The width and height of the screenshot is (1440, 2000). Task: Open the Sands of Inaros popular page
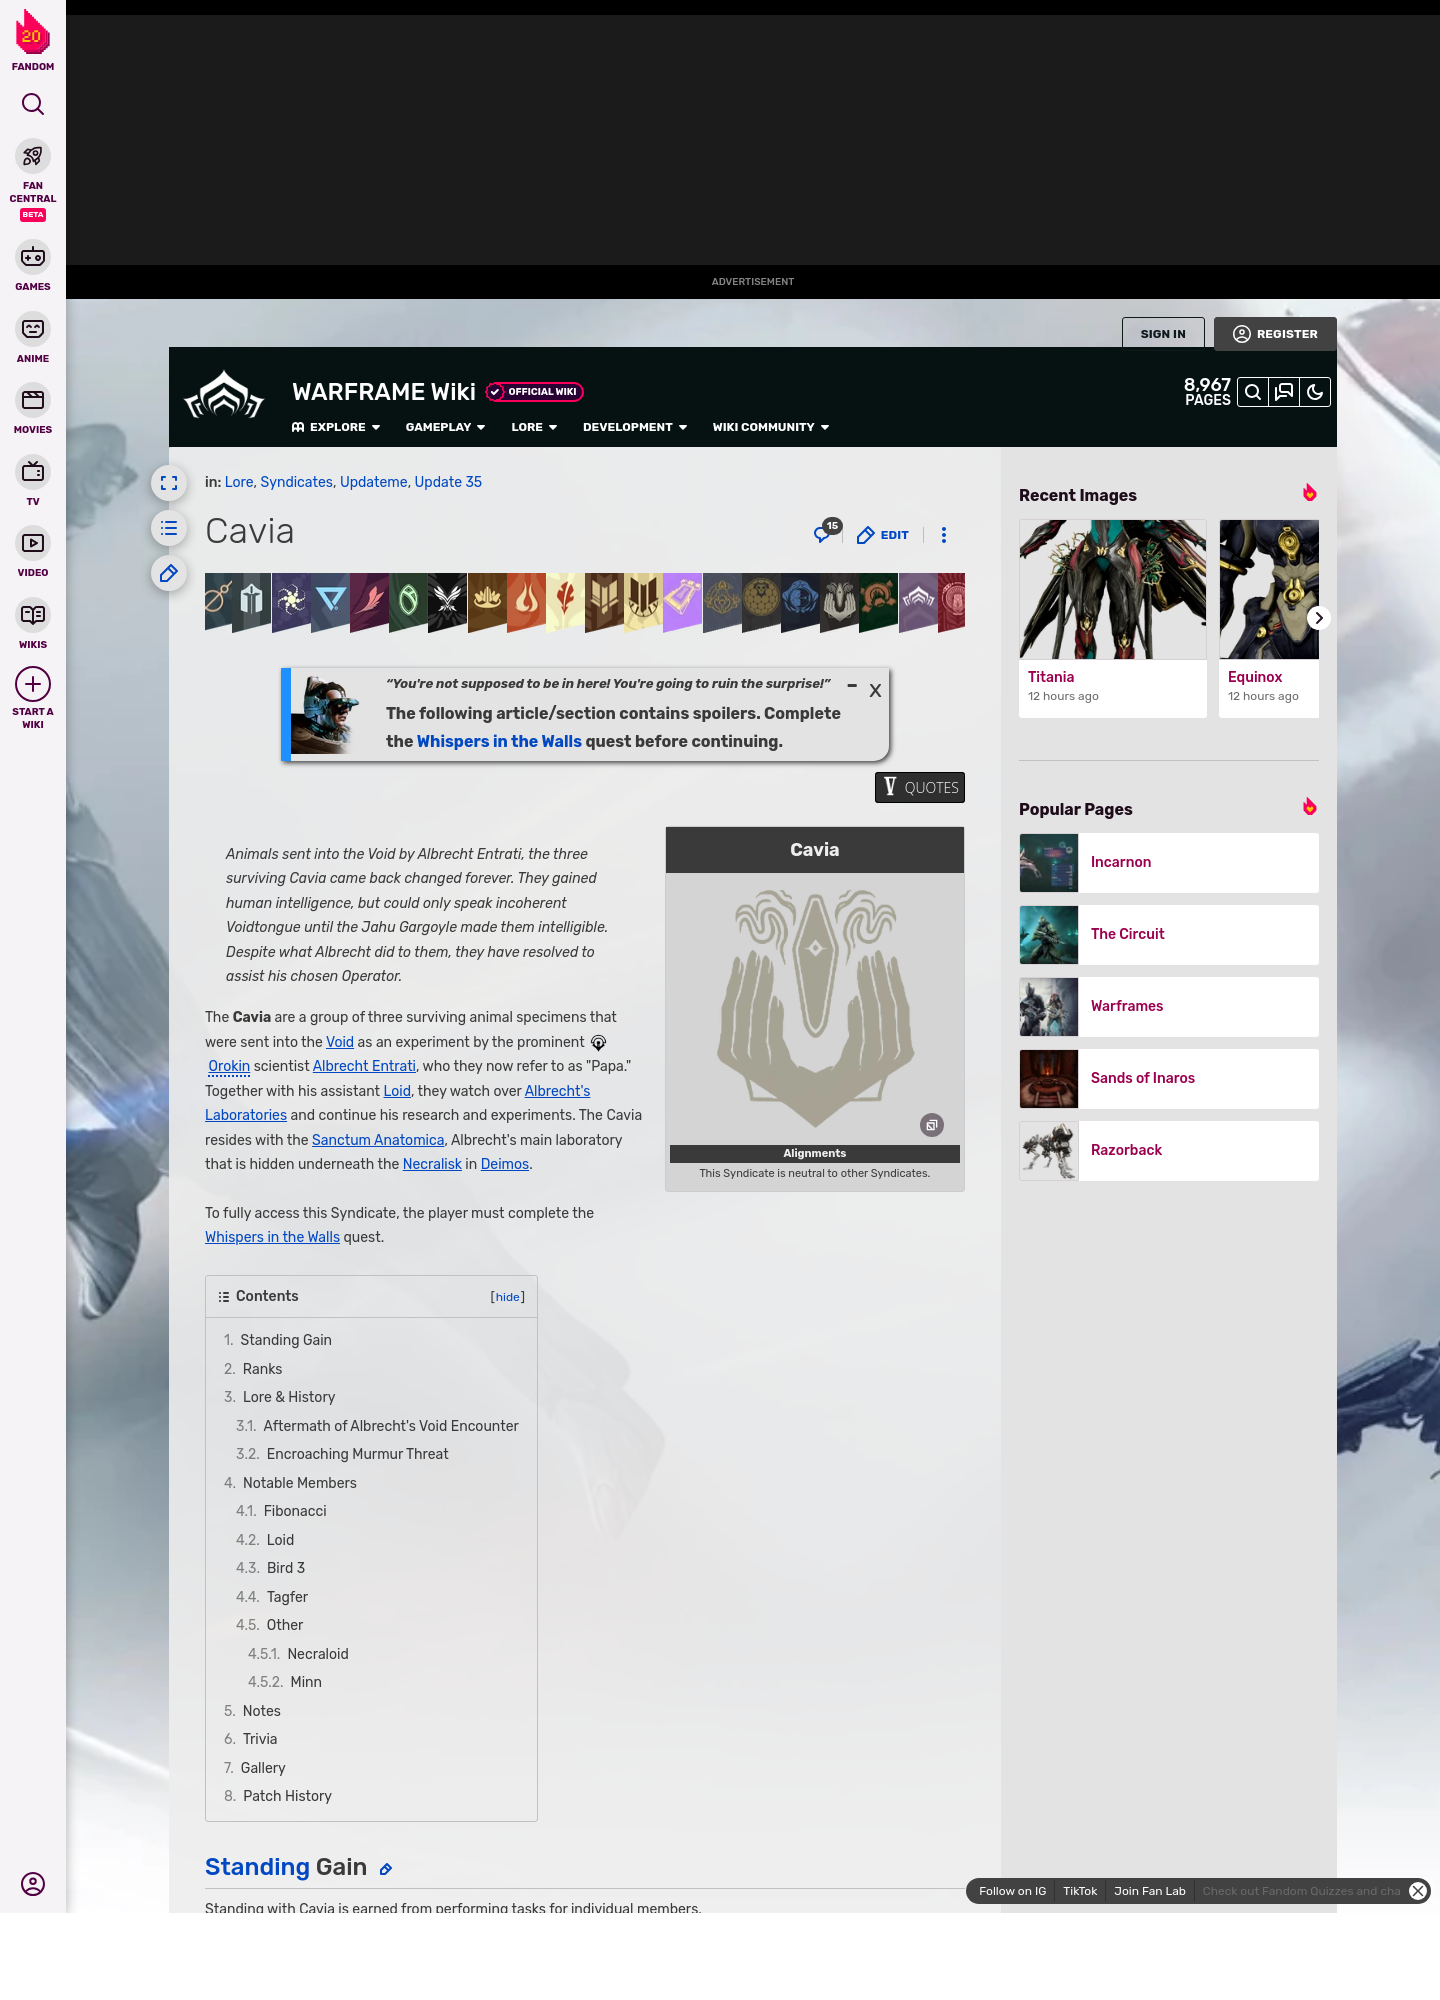[1169, 1079]
